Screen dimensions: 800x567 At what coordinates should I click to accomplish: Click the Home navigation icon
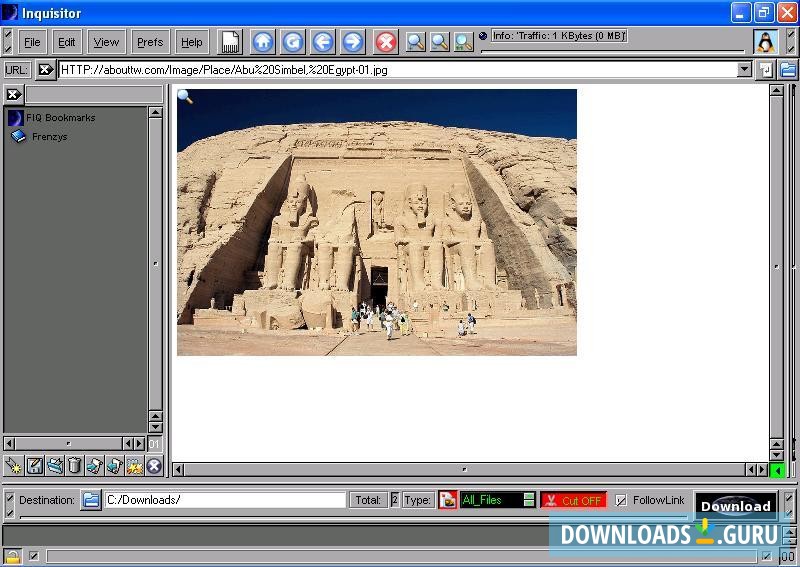click(x=263, y=42)
